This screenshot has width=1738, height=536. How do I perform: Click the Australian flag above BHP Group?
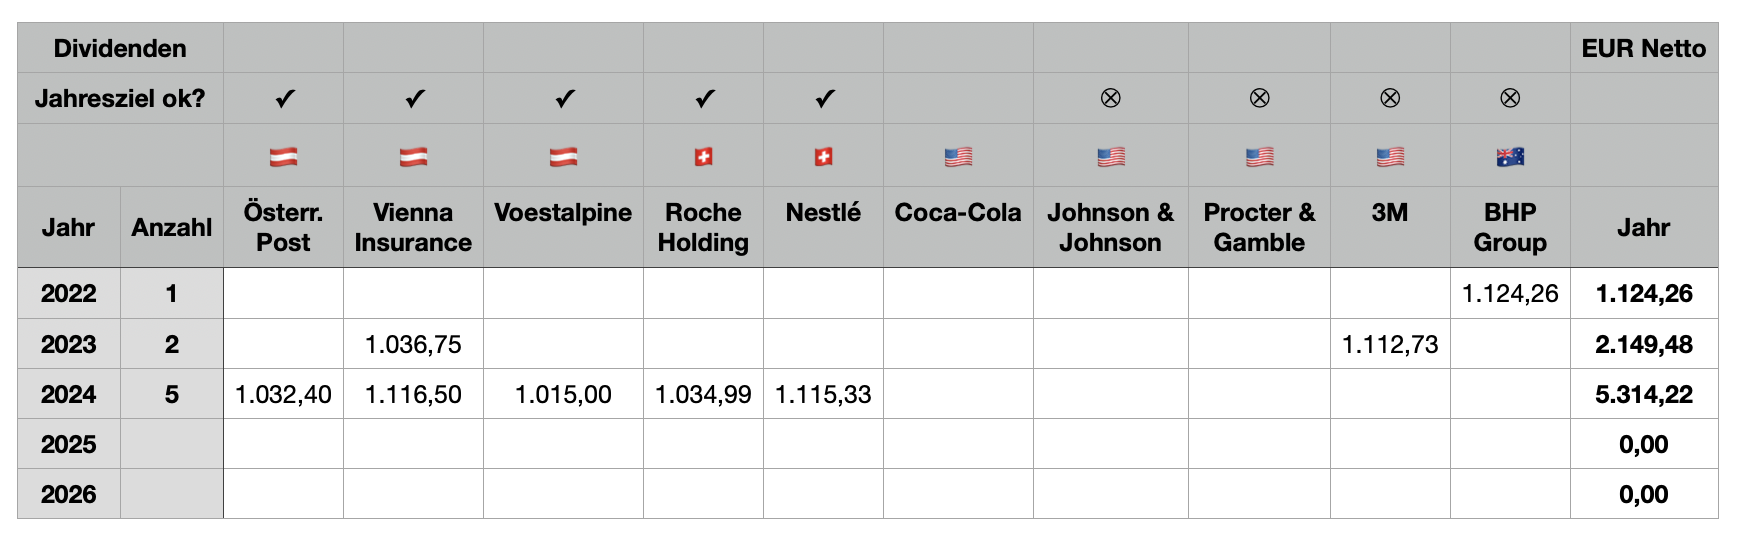point(1510,156)
